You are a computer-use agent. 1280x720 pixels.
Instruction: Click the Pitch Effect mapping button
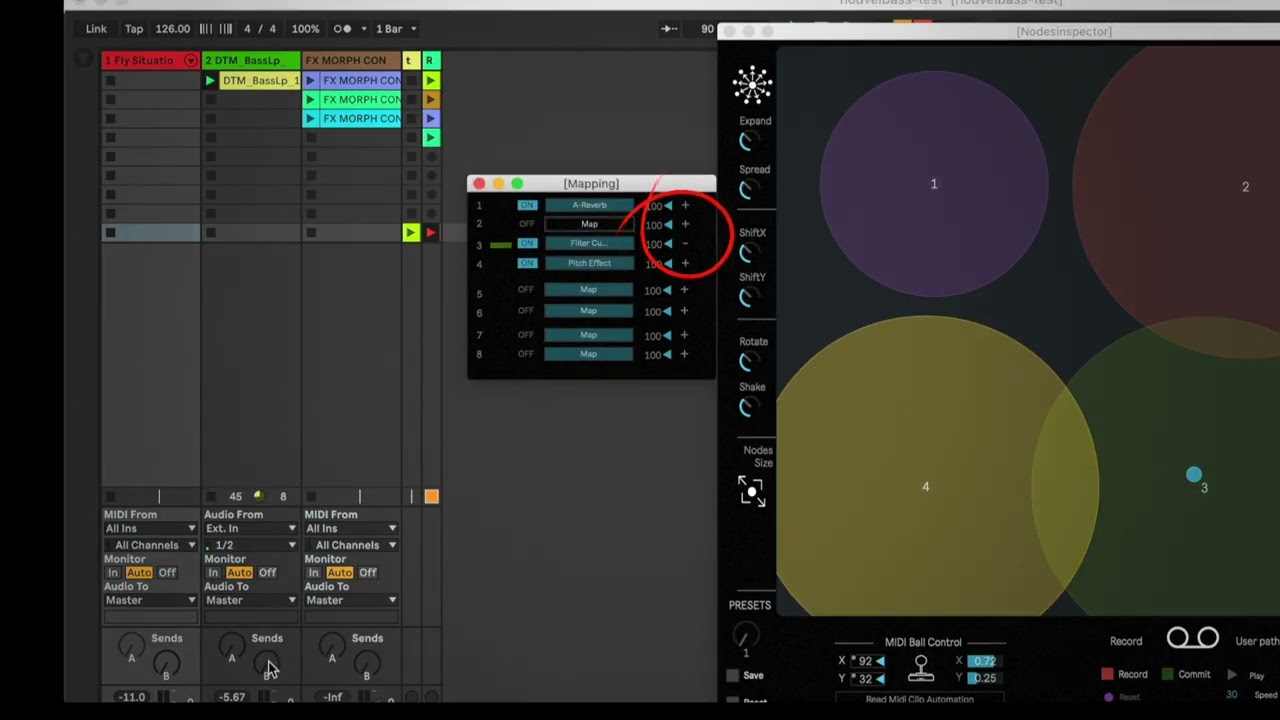[x=589, y=263]
